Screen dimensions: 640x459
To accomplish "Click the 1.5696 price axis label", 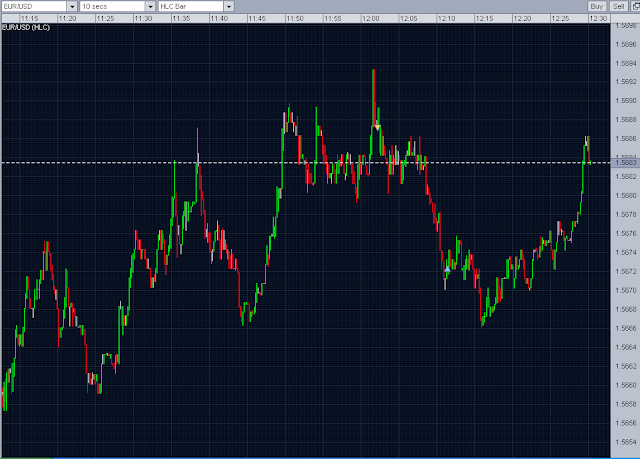I will pyautogui.click(x=626, y=44).
